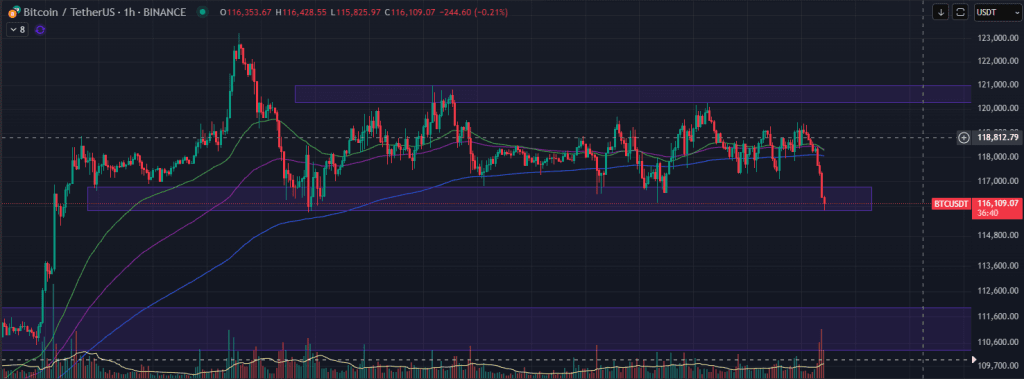This screenshot has width=1024, height=379.
Task: Click the 111,600.00 price scale label
Action: (999, 316)
